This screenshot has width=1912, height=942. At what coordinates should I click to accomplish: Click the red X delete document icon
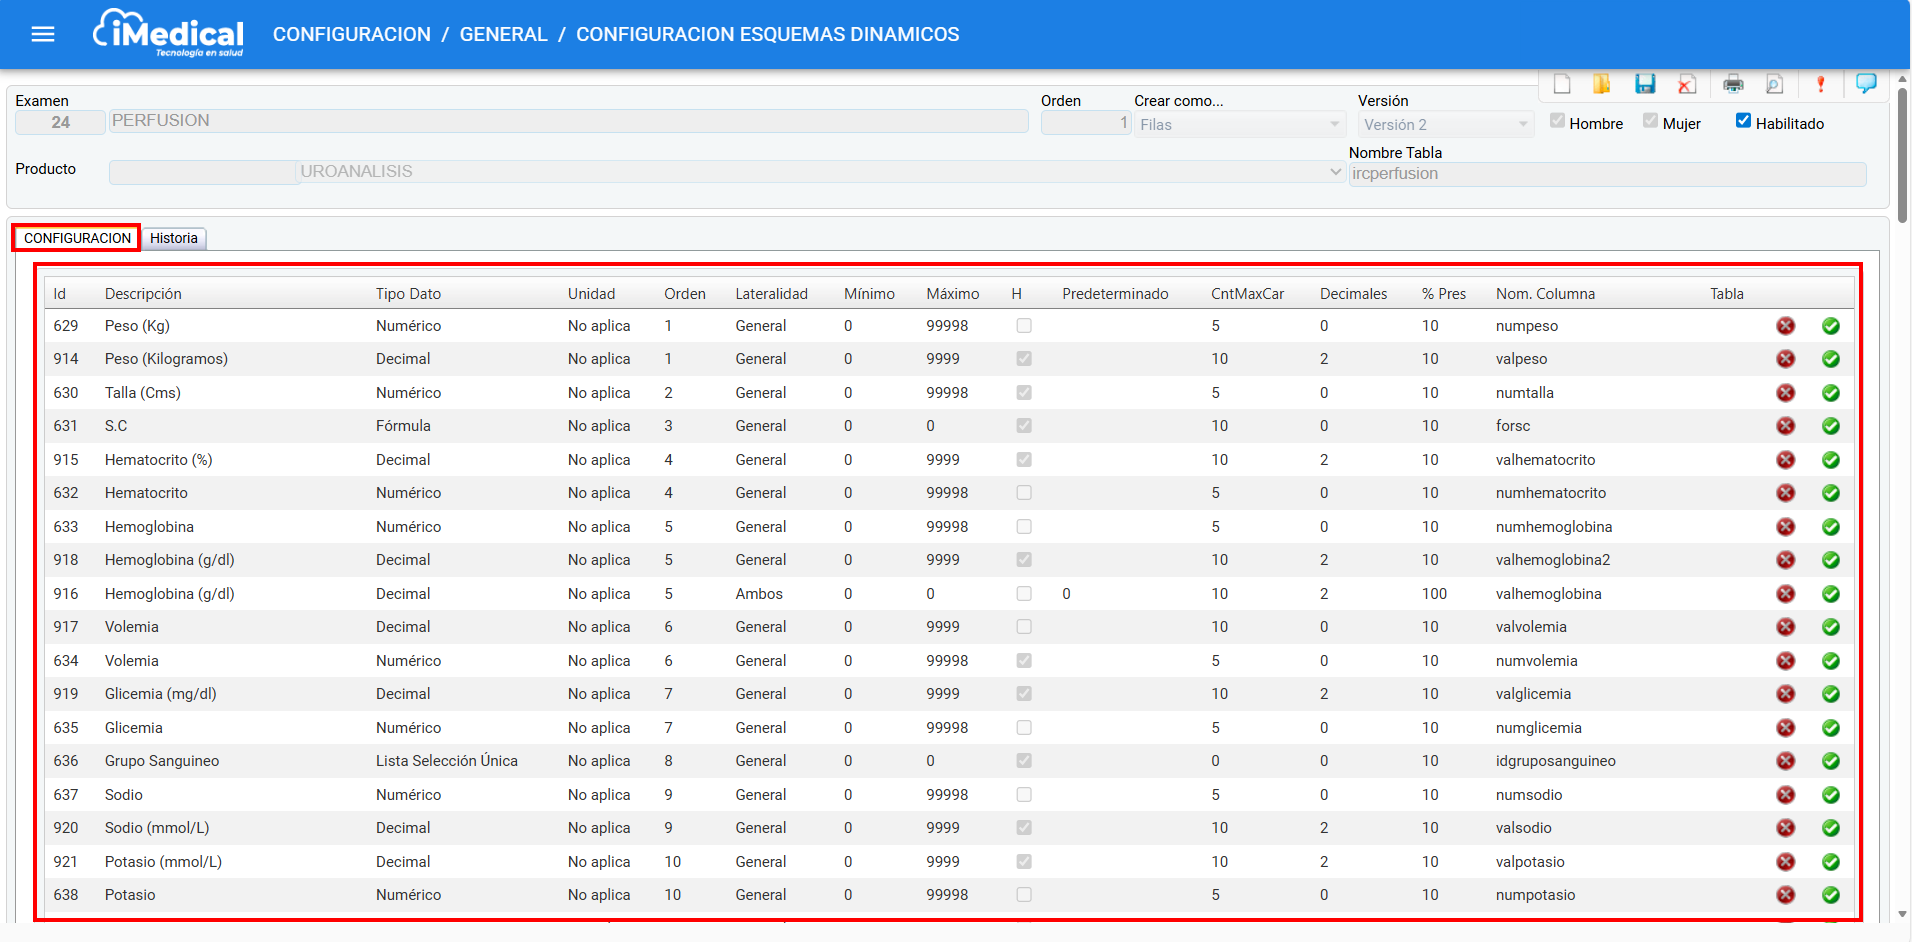click(x=1687, y=84)
